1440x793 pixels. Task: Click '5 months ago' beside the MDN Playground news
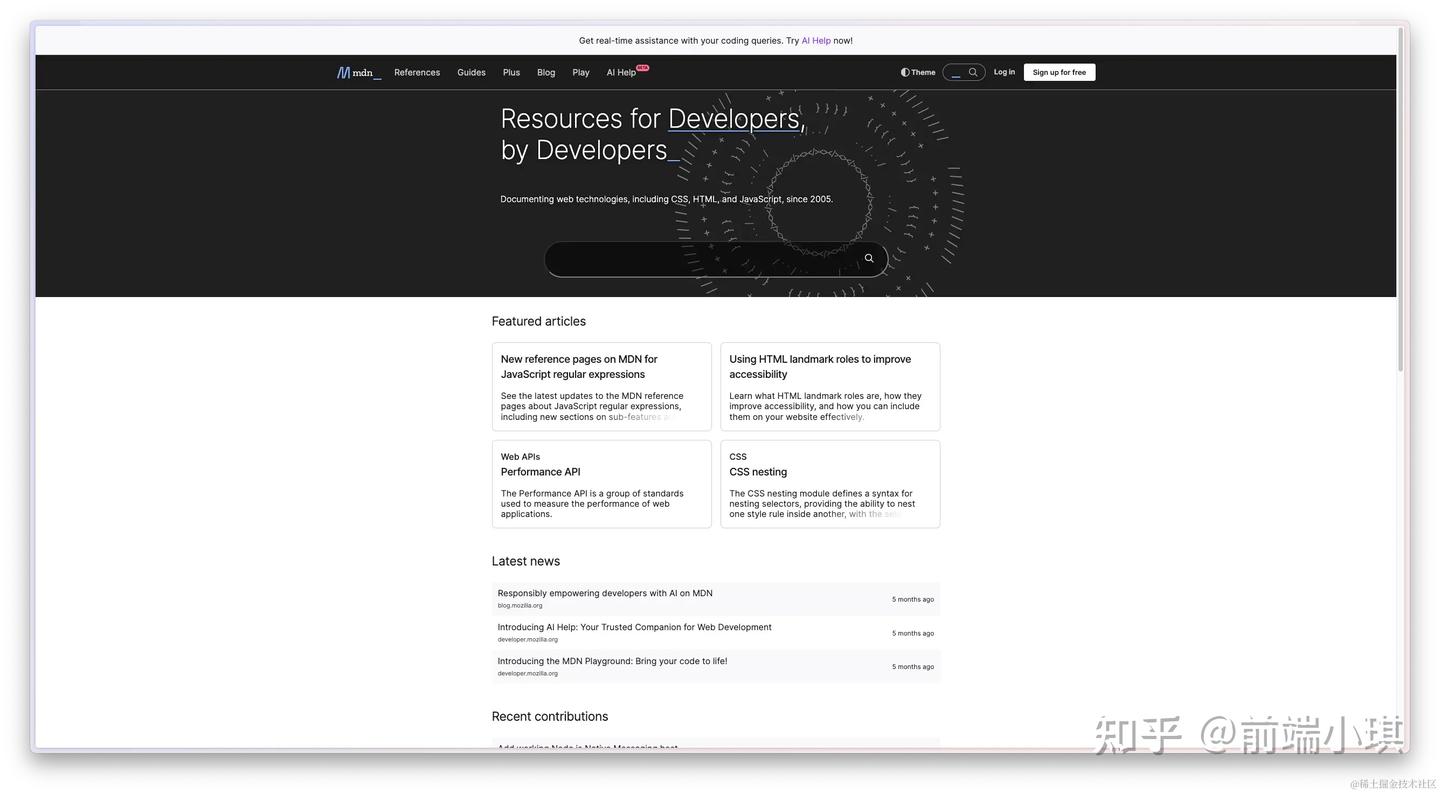pyautogui.click(x=913, y=667)
